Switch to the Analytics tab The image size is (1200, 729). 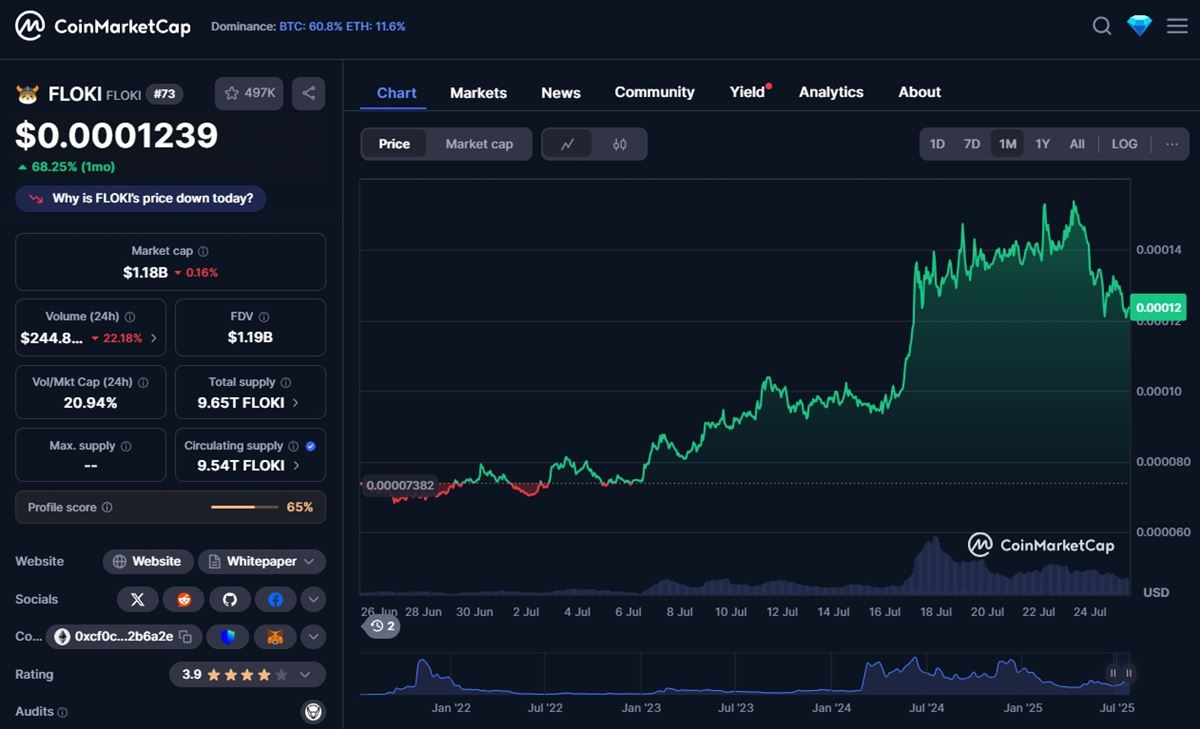tap(831, 92)
